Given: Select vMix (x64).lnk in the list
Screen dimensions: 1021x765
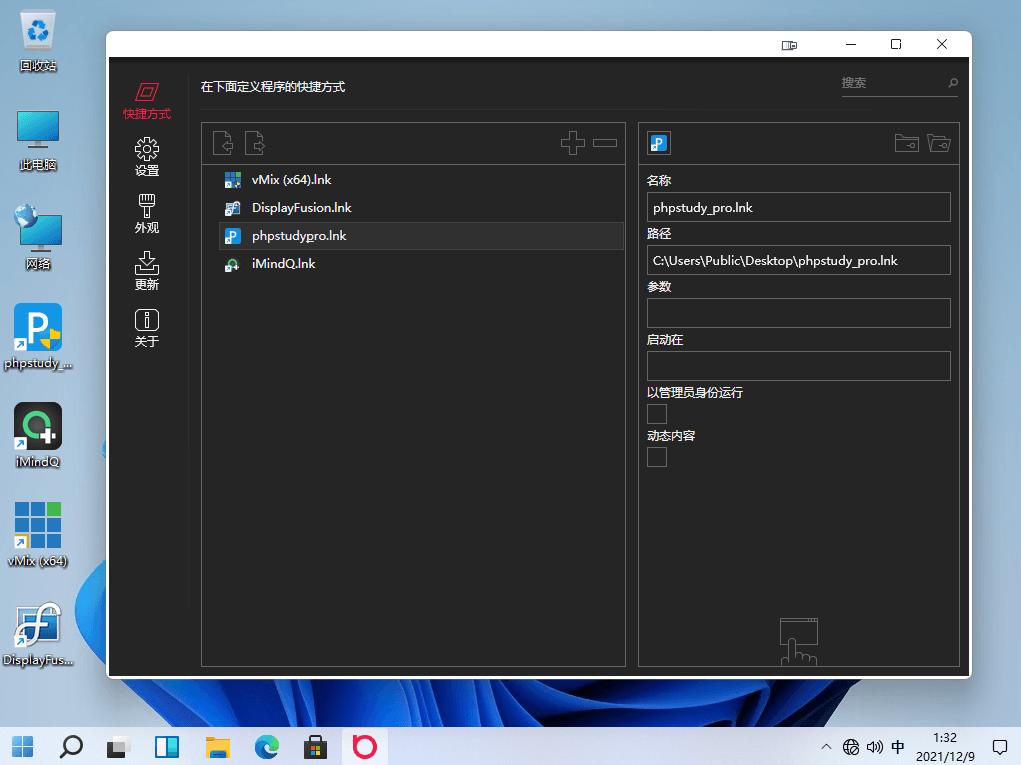Looking at the screenshot, I should tap(421, 180).
